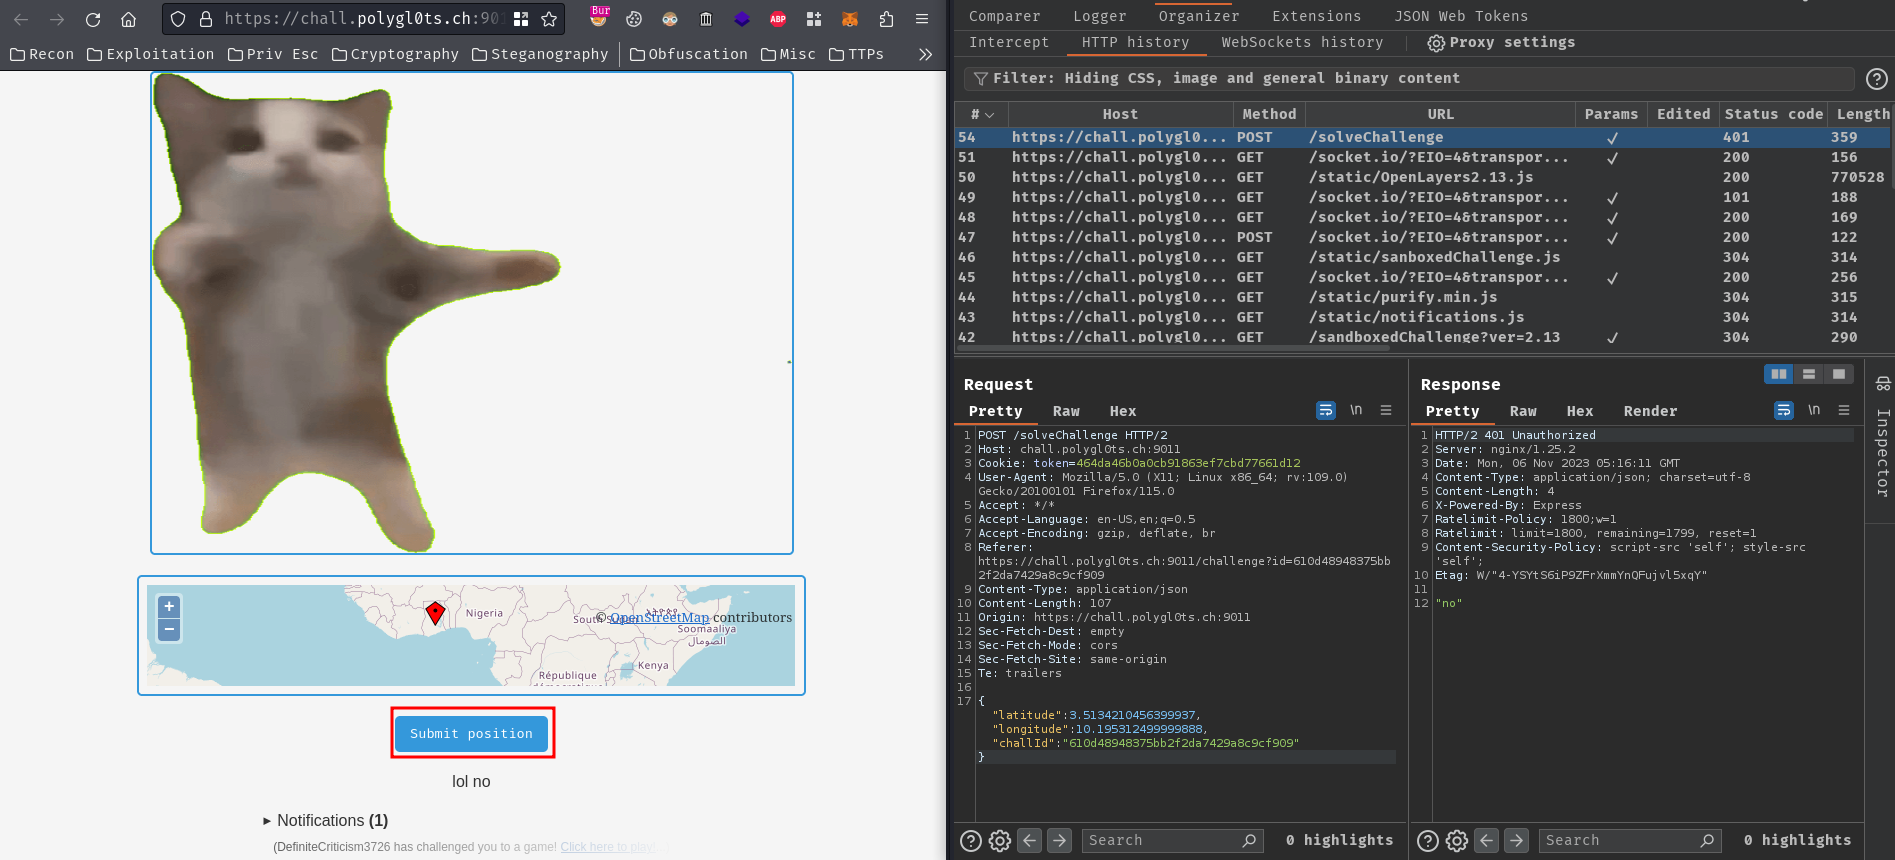Image resolution: width=1895 pixels, height=860 pixels.
Task: Open the Exploitation bookmarks folder
Action: (x=150, y=54)
